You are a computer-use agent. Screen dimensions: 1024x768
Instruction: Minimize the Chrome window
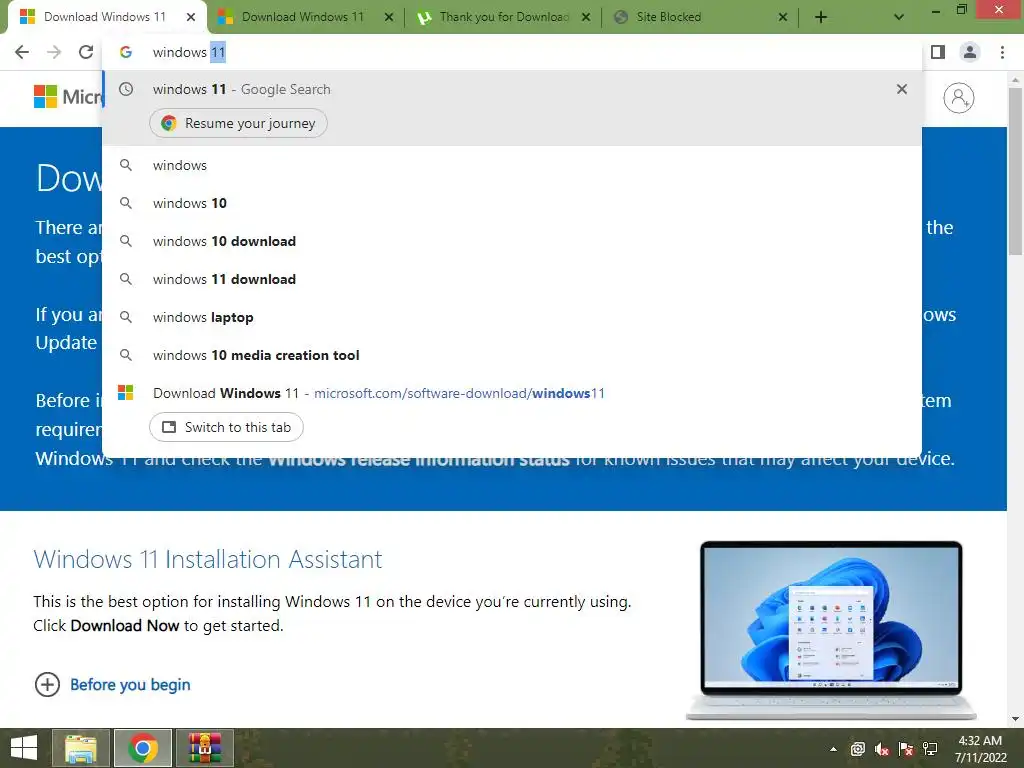click(x=936, y=10)
